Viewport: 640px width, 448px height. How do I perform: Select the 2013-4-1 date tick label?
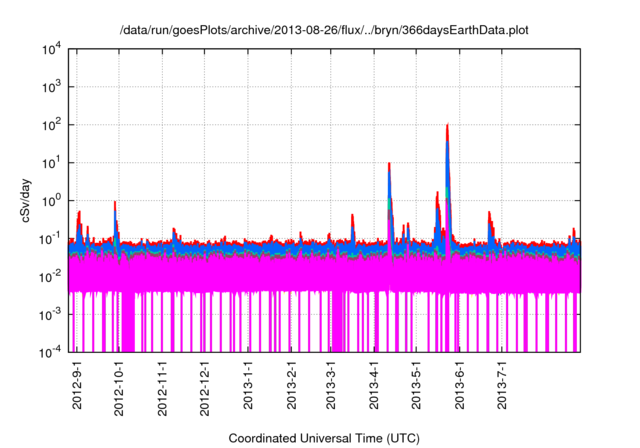pyautogui.click(x=374, y=383)
